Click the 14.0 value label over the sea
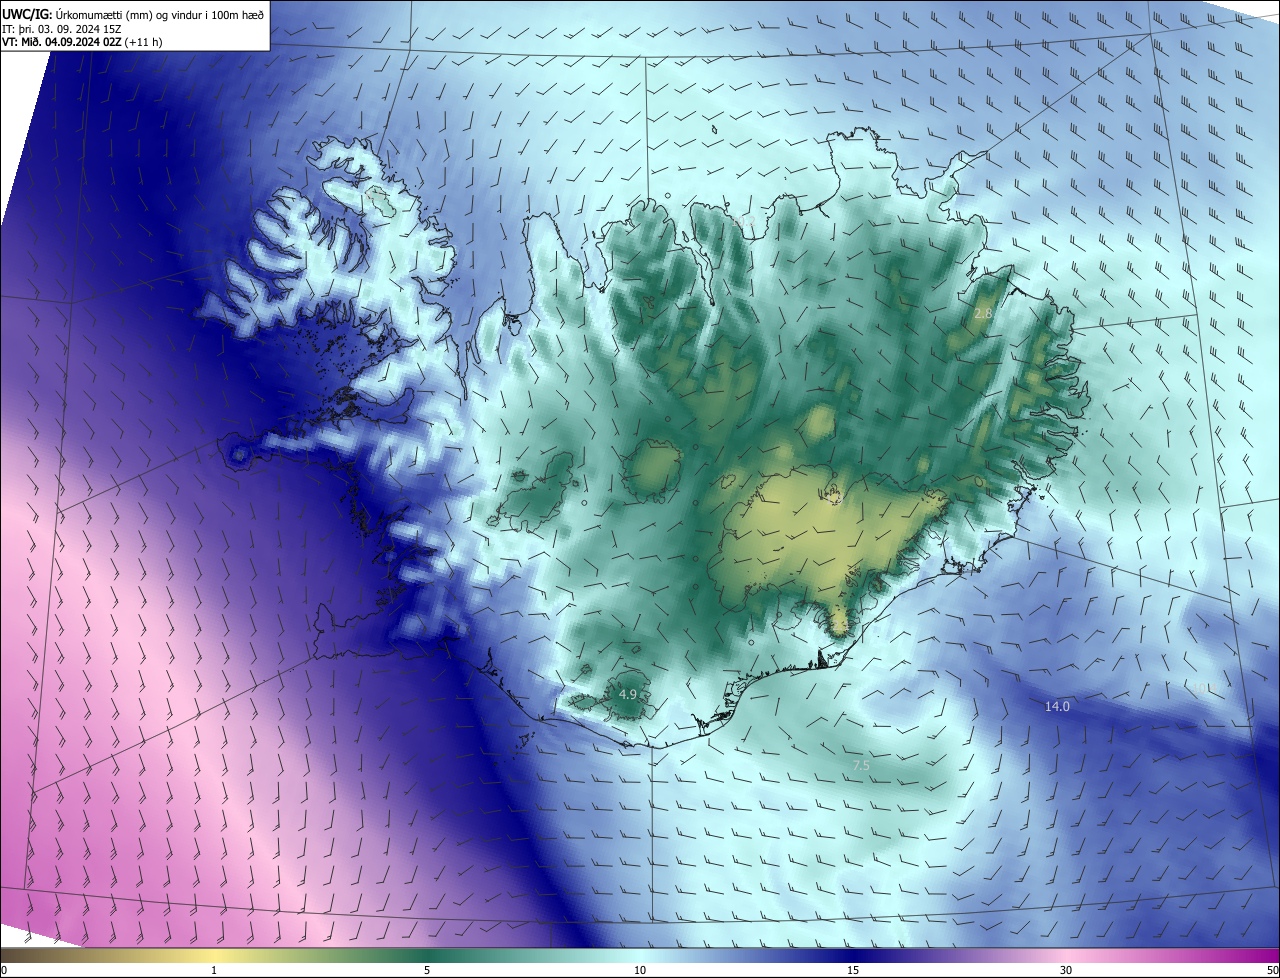1280x978 pixels. click(1057, 706)
